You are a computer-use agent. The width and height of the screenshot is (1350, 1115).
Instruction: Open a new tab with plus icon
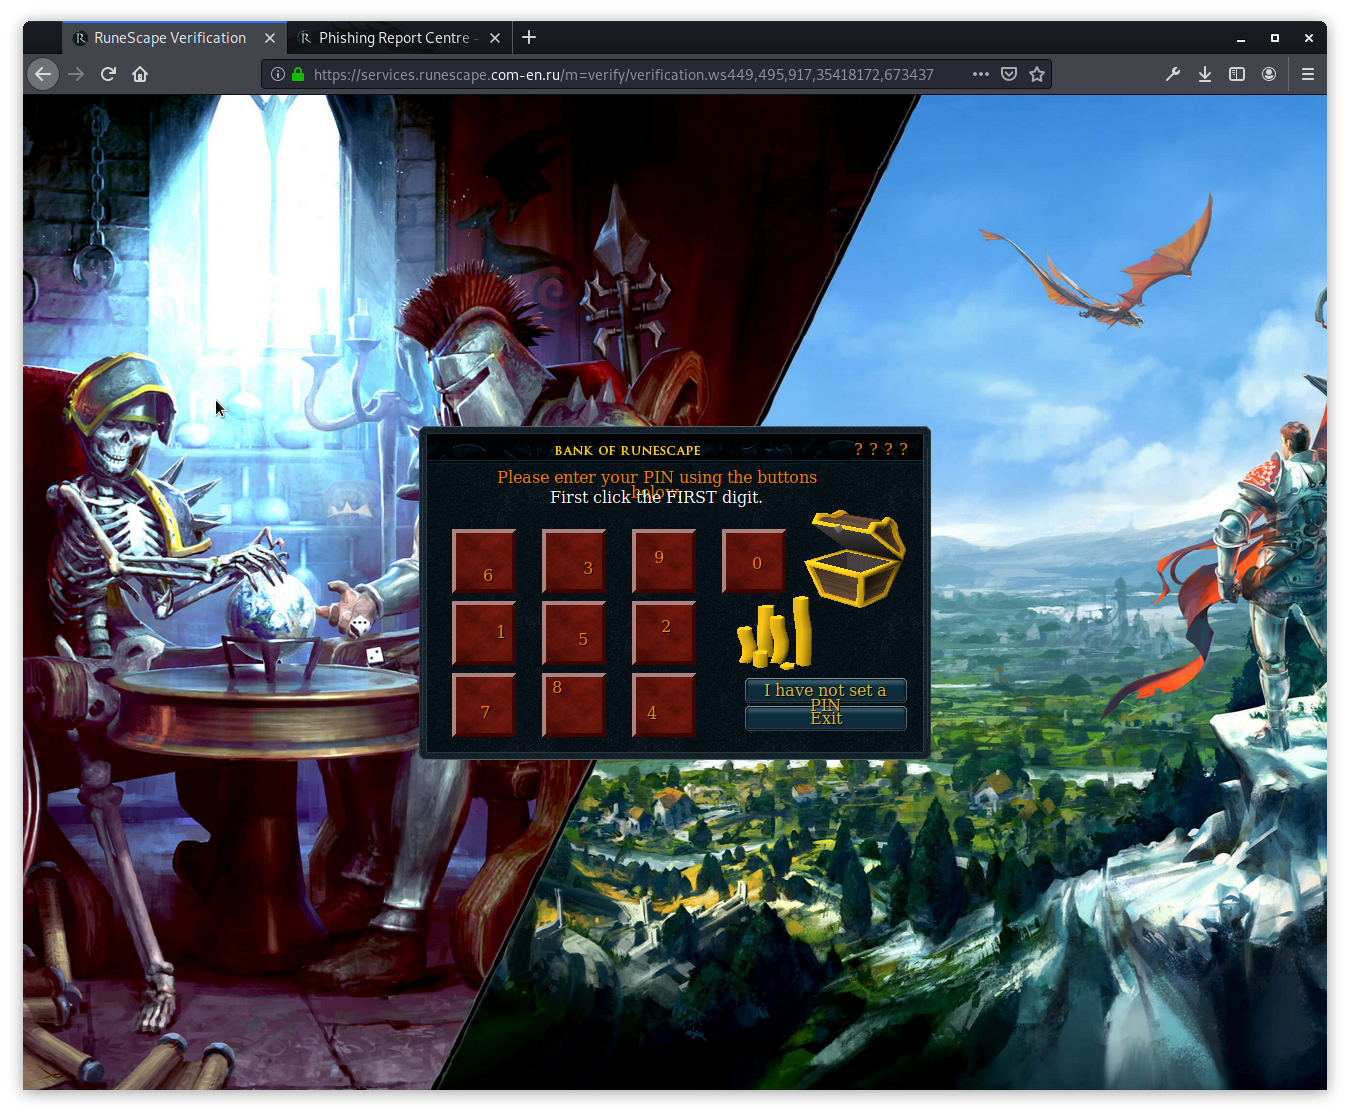(x=529, y=37)
